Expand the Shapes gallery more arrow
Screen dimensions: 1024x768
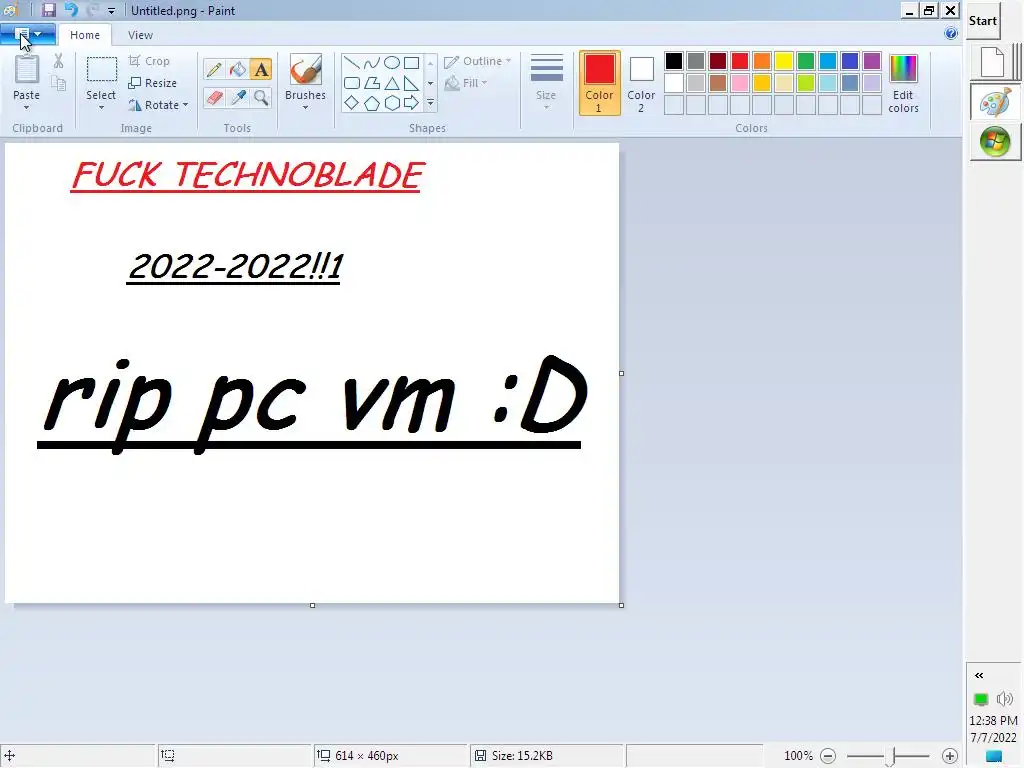coord(430,103)
